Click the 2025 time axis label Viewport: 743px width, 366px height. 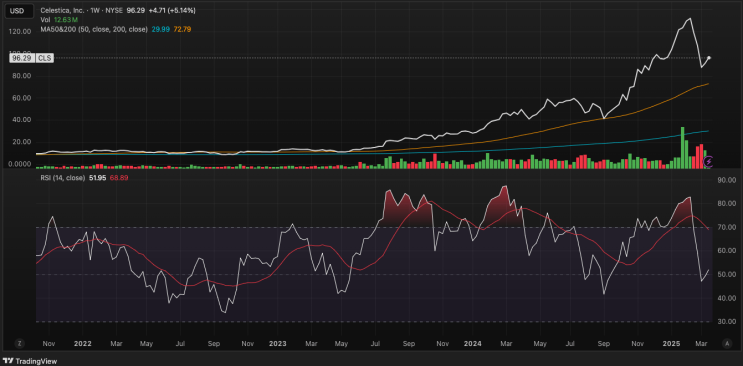[x=671, y=343]
